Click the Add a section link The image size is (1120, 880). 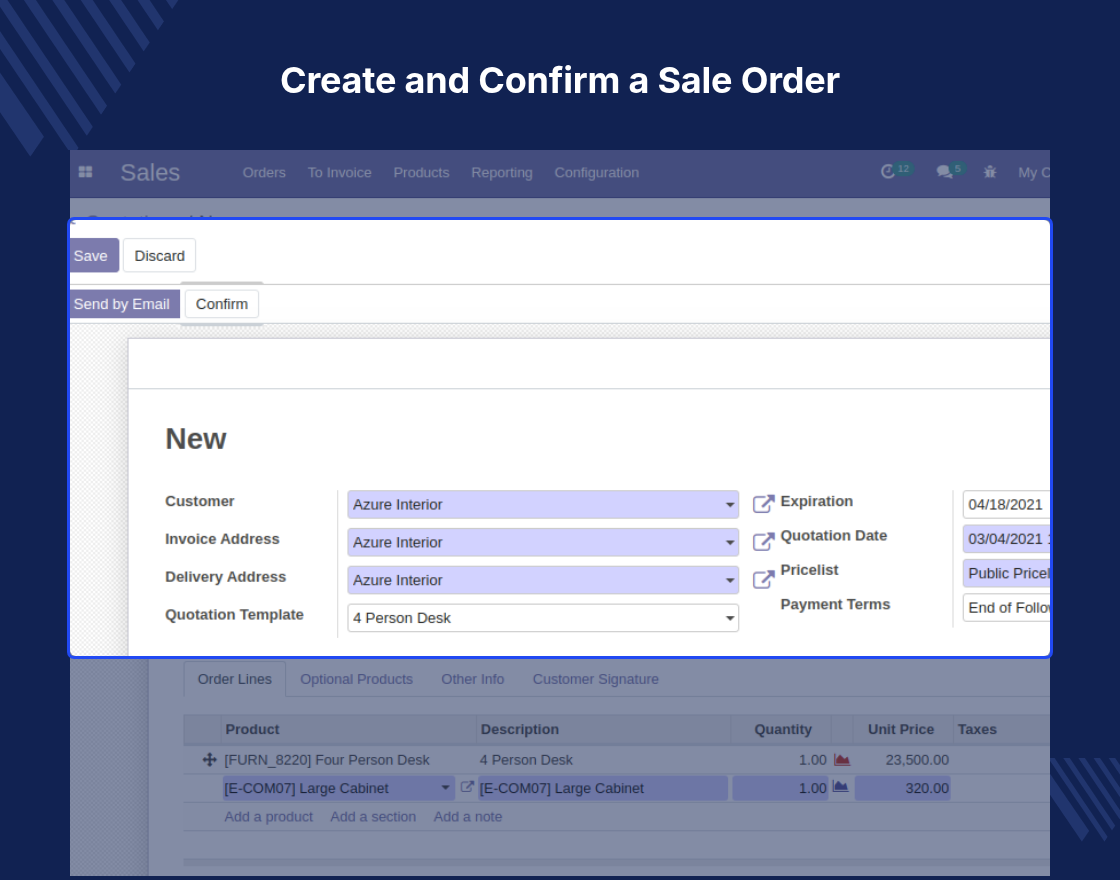373,816
